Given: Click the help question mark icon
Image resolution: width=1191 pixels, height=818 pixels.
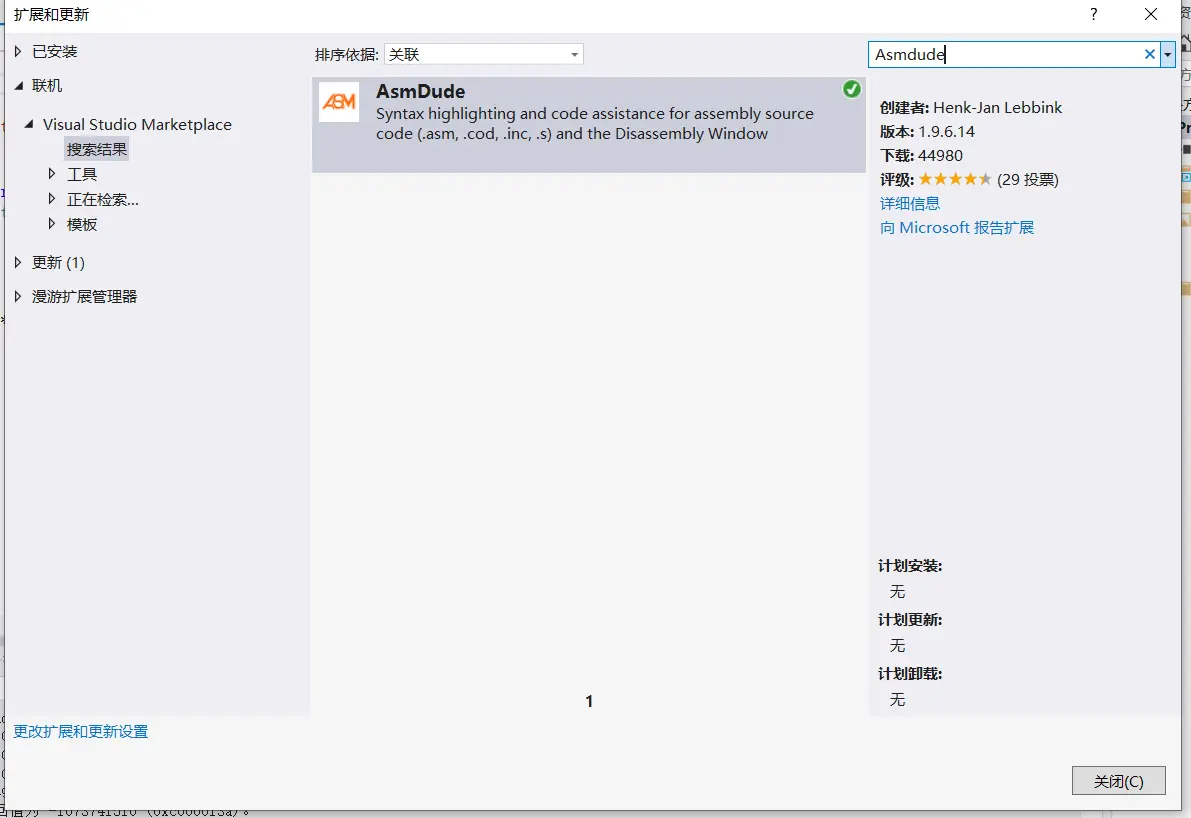Looking at the screenshot, I should coord(1093,14).
